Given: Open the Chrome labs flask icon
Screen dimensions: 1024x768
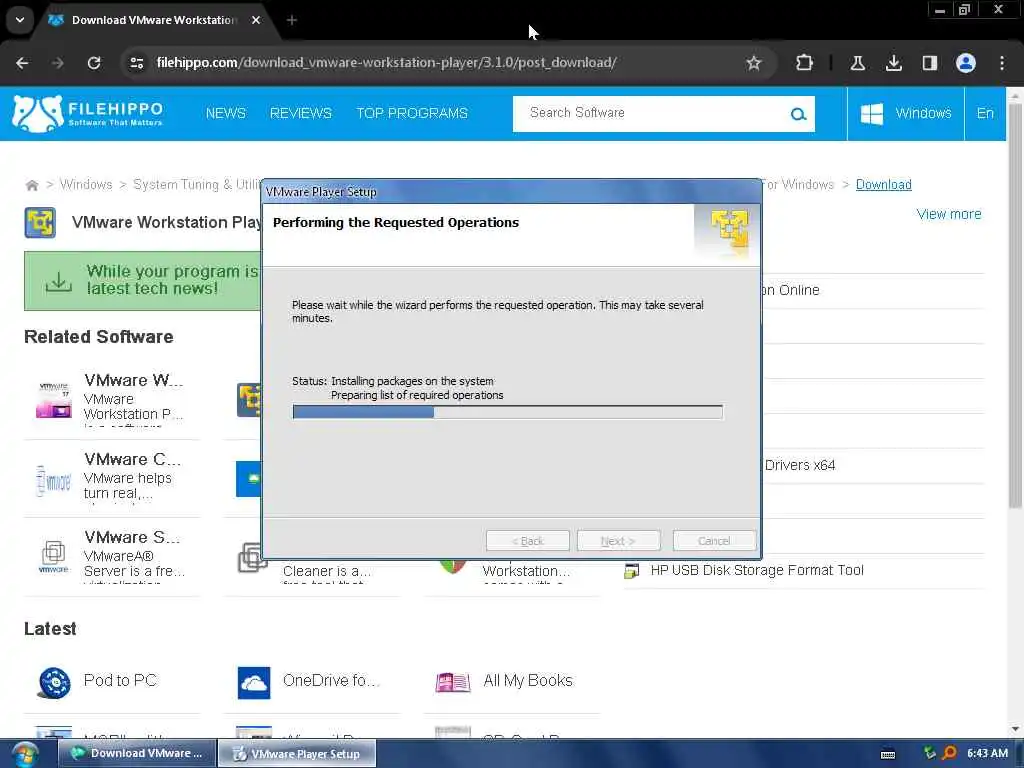Looking at the screenshot, I should [857, 63].
